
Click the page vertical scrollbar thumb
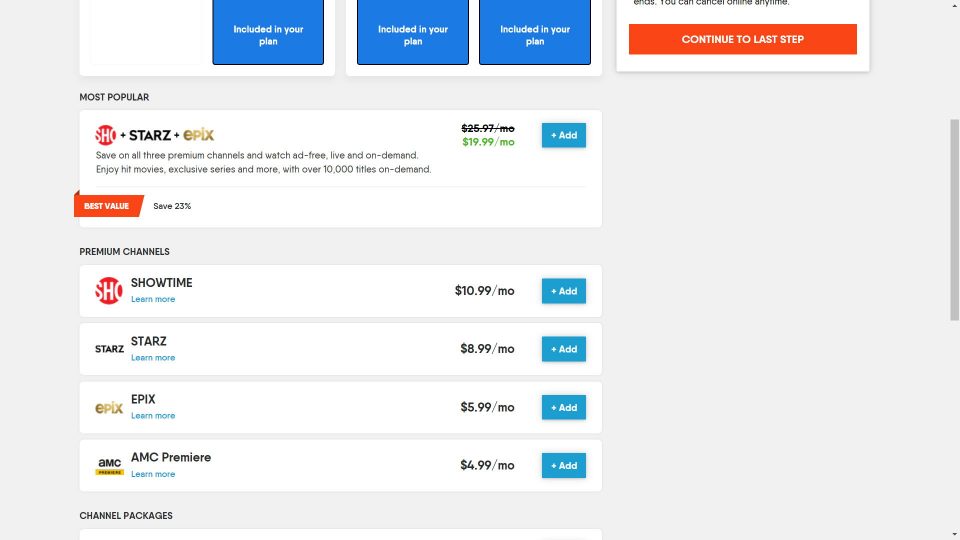tap(954, 220)
